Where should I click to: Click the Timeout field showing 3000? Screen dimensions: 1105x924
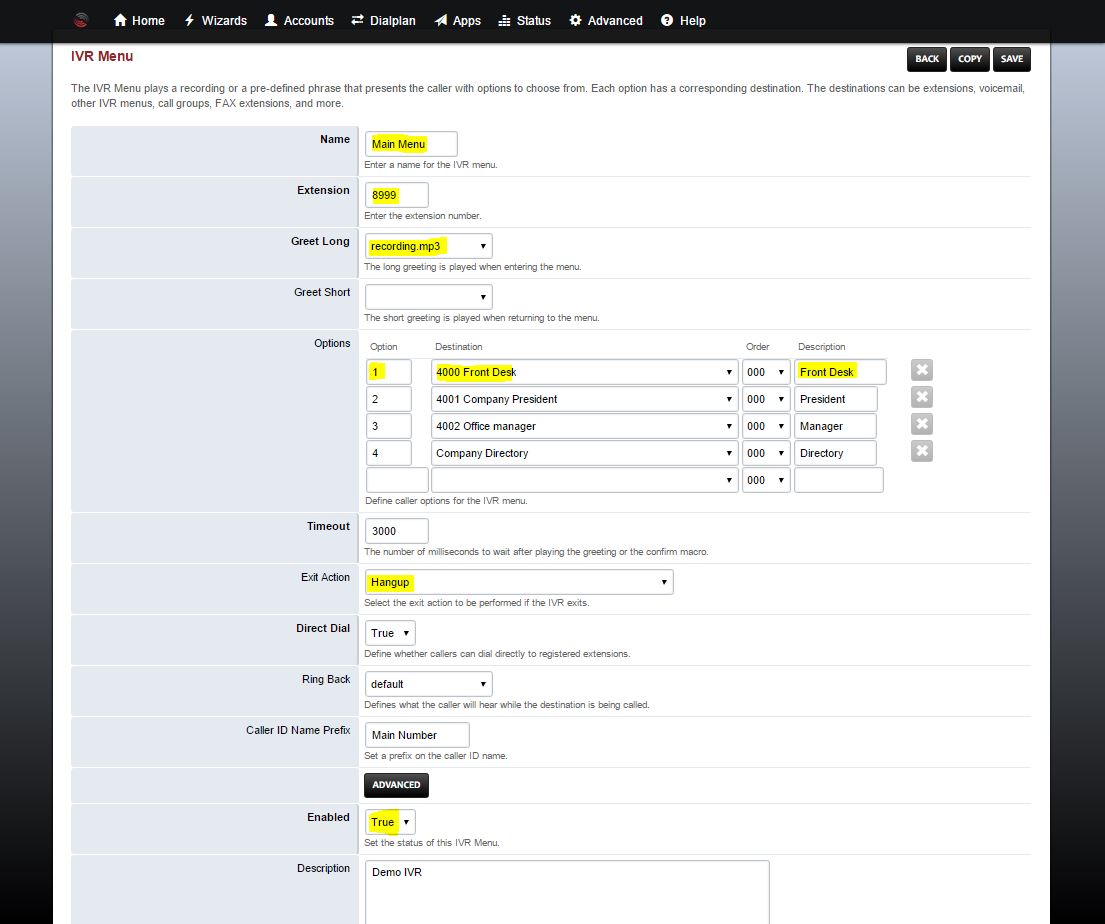[x=396, y=531]
